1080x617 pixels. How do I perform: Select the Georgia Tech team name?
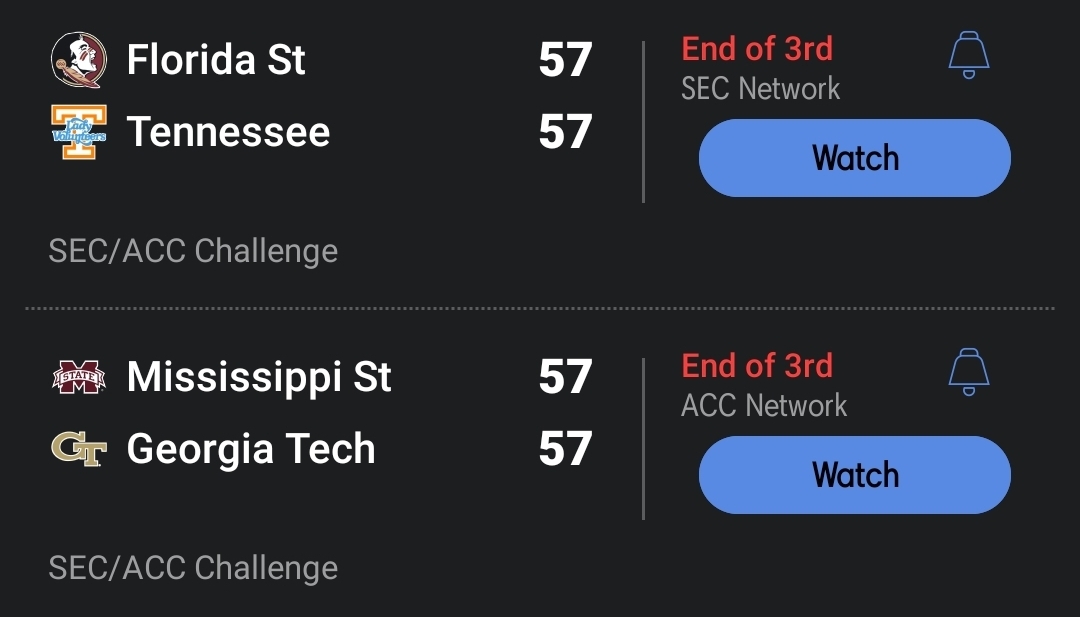[x=251, y=450]
